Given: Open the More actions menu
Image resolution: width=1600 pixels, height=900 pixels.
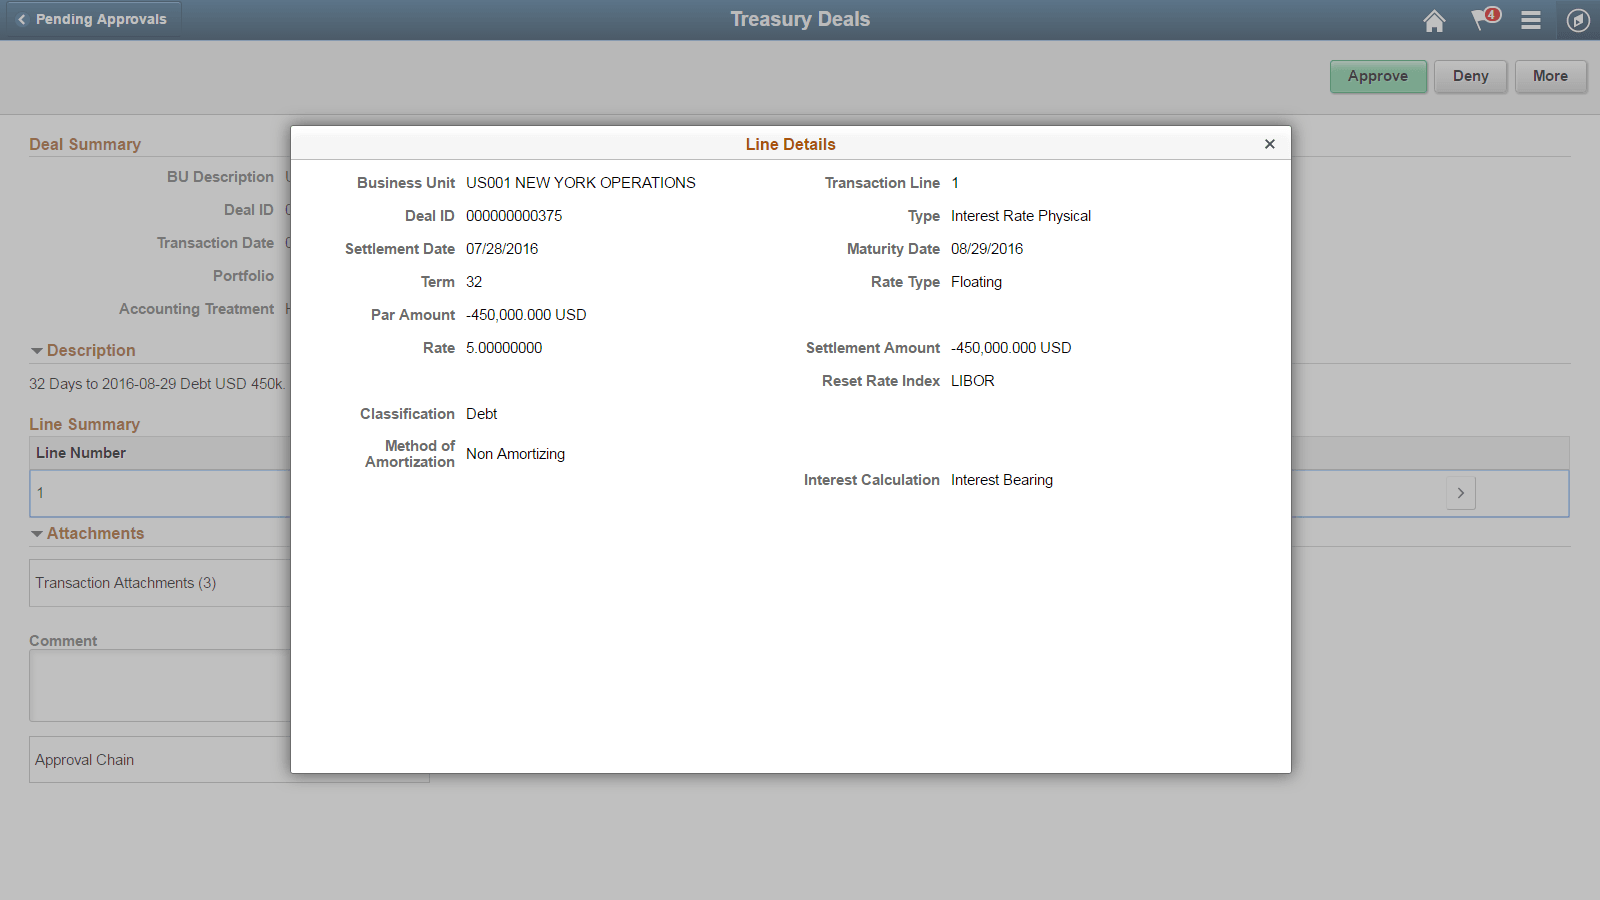Looking at the screenshot, I should coord(1550,76).
